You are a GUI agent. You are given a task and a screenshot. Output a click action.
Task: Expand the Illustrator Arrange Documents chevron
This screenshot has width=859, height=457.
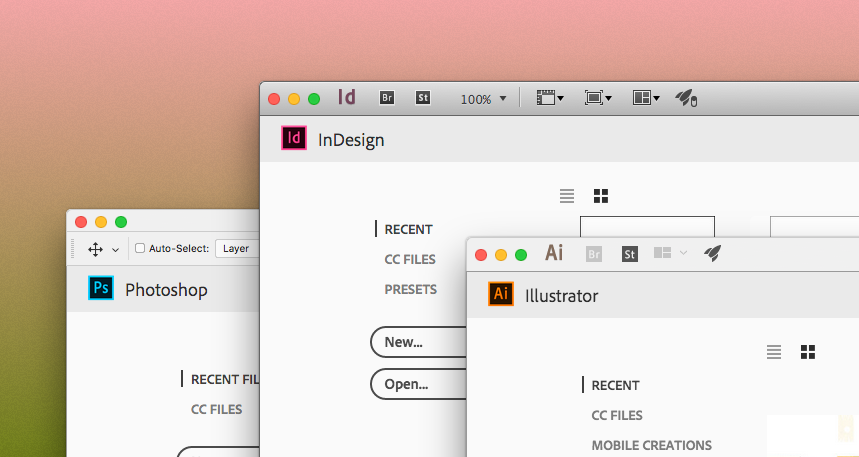click(x=683, y=253)
